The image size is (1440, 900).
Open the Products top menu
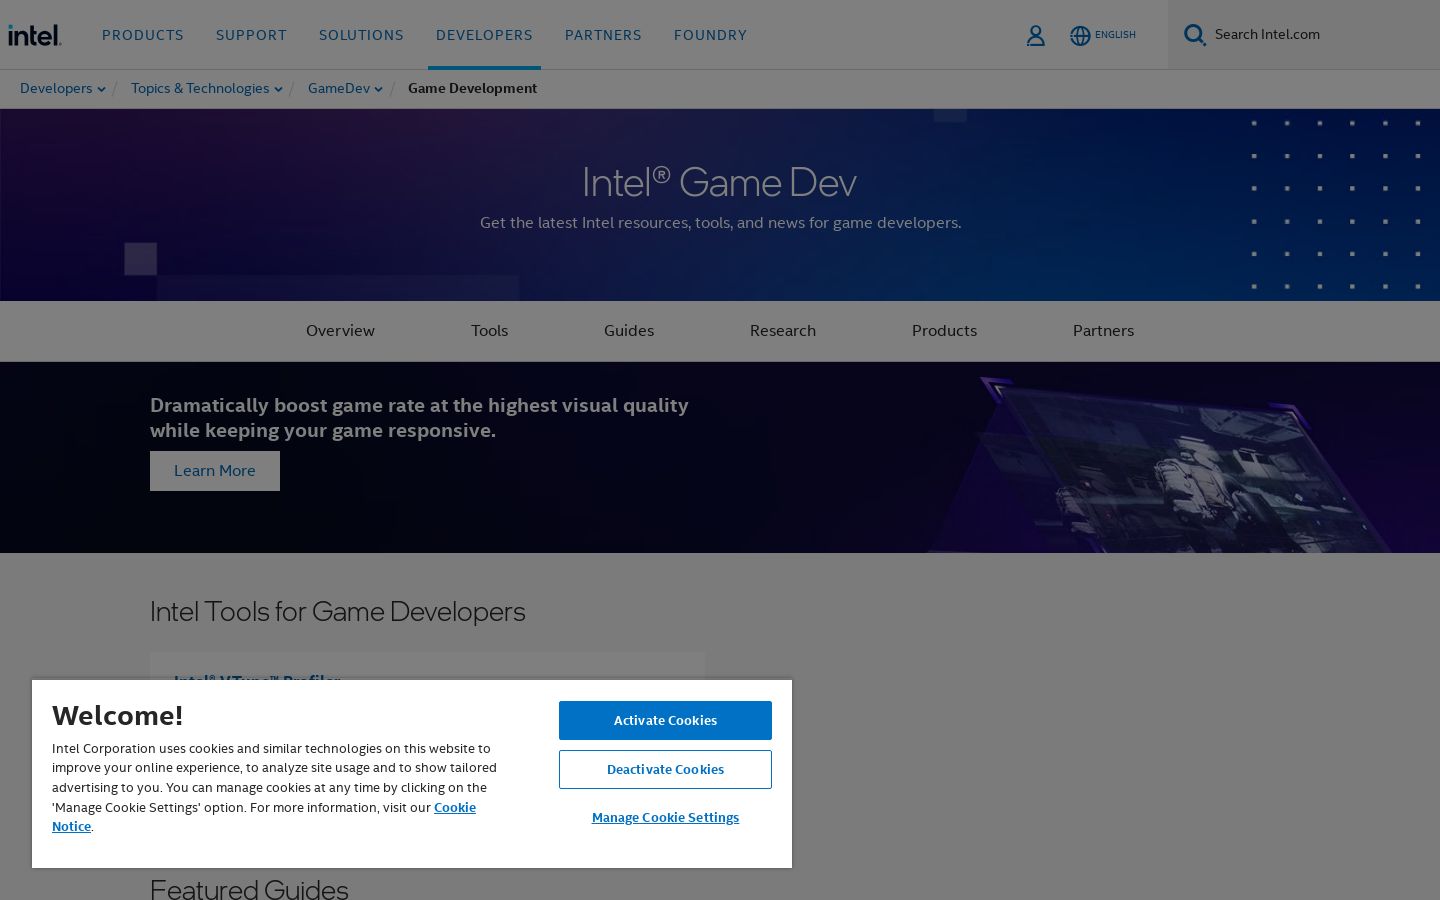143,35
